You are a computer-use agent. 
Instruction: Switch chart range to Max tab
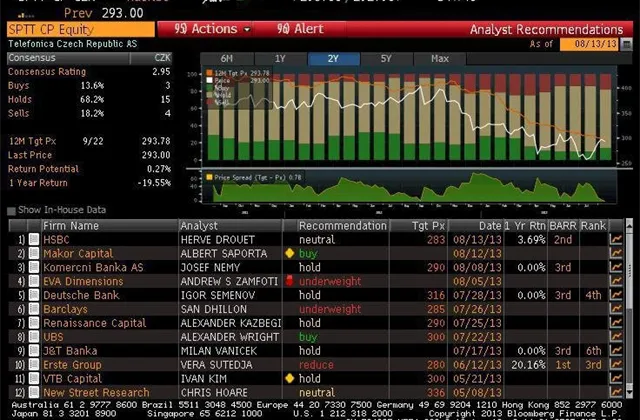440,59
